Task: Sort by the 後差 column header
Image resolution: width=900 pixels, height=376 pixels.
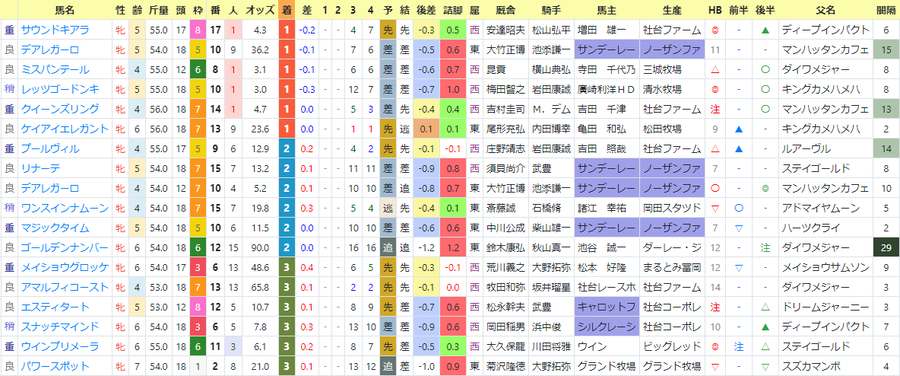Action: 426,10
